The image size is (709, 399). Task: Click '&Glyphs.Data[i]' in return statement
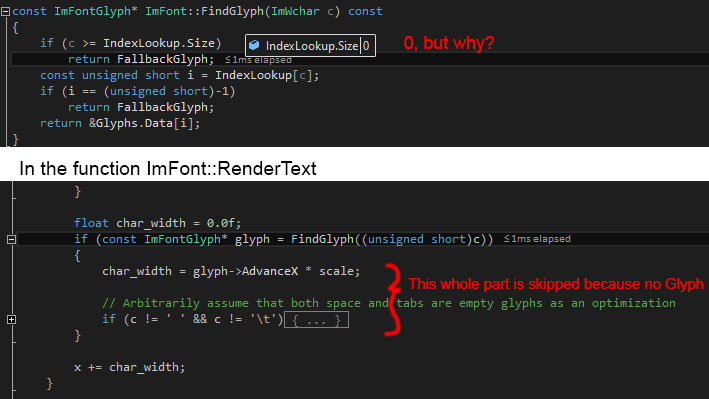[x=142, y=123]
